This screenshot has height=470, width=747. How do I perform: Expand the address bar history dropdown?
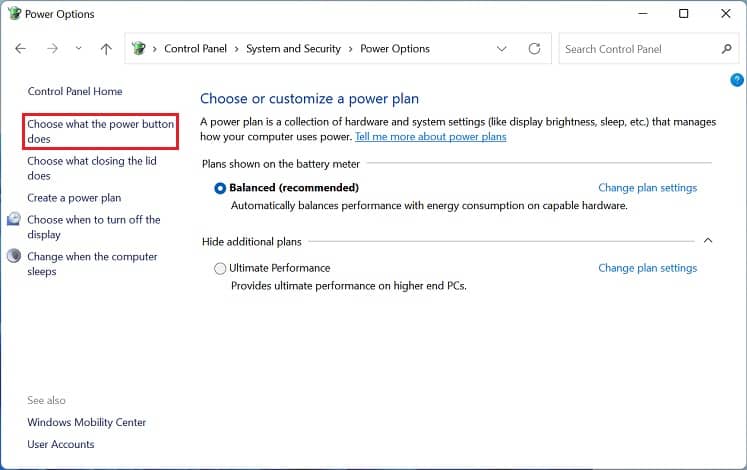tap(501, 49)
